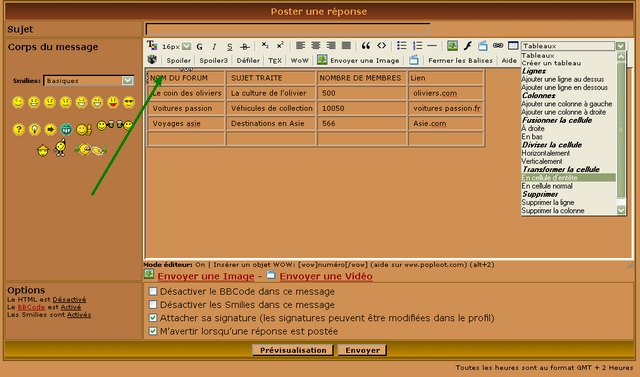Collapse the Tableaux dropdown arrow
The height and width of the screenshot is (377, 640).
tap(620, 46)
